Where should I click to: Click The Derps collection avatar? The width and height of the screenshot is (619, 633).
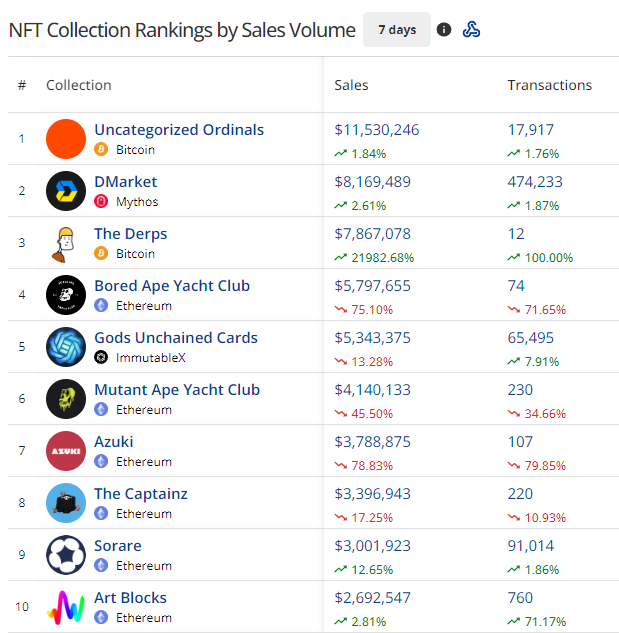[66, 243]
